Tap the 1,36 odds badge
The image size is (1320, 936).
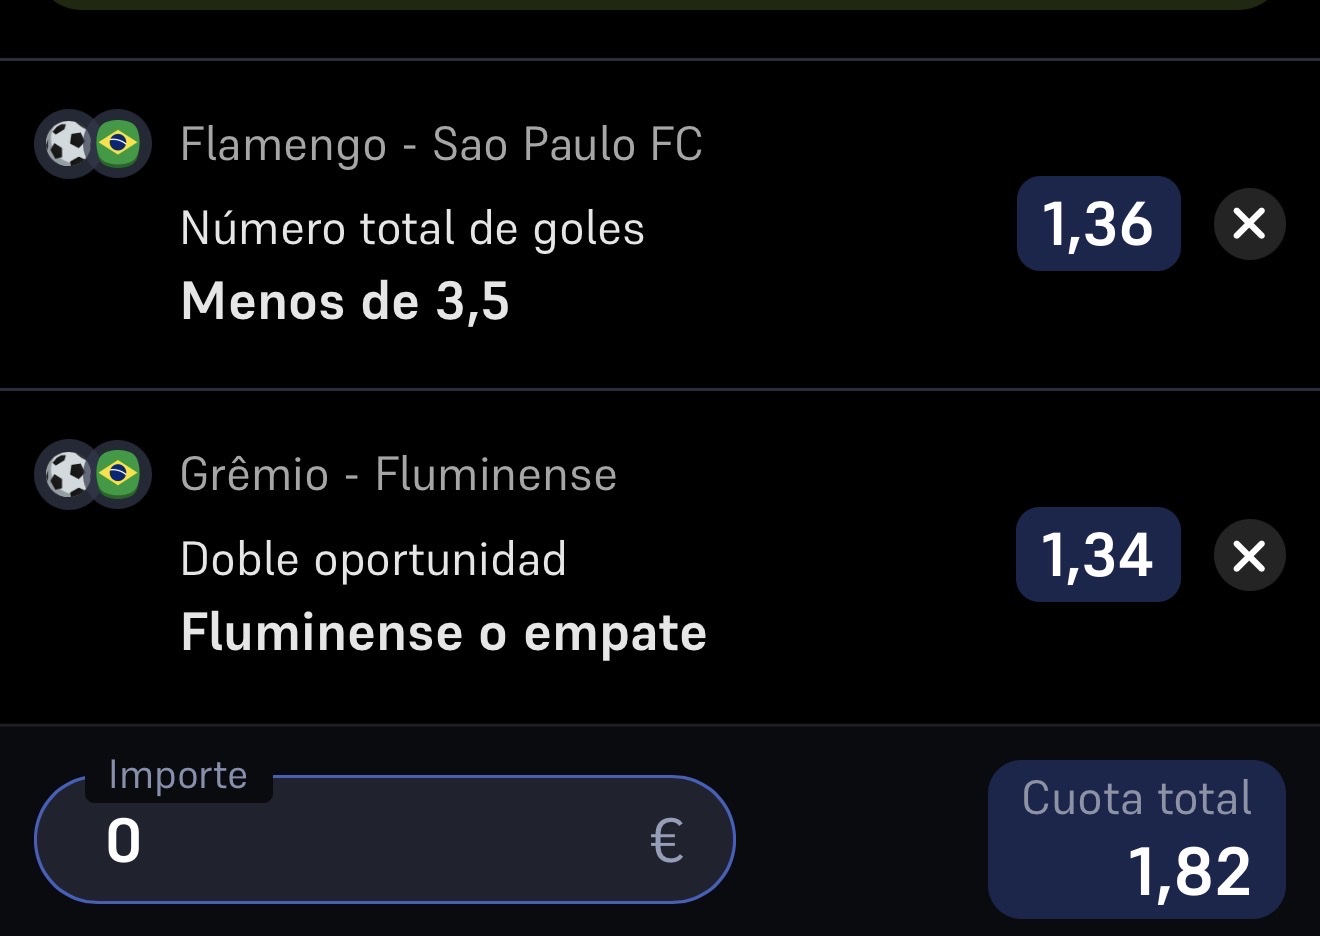(1098, 224)
